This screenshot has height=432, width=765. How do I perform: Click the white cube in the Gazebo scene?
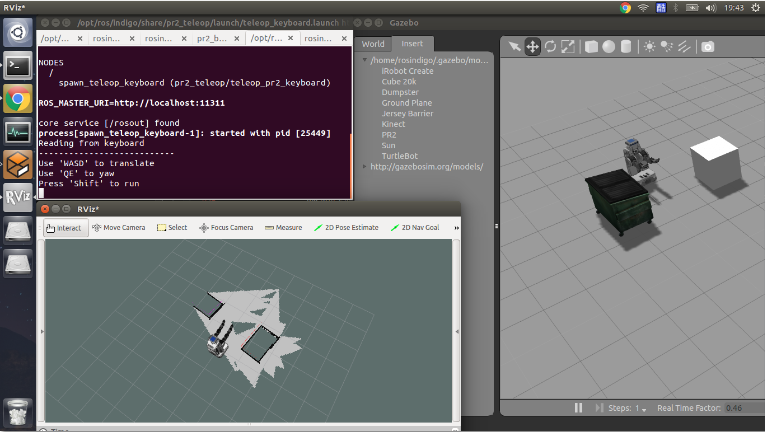[x=715, y=162]
